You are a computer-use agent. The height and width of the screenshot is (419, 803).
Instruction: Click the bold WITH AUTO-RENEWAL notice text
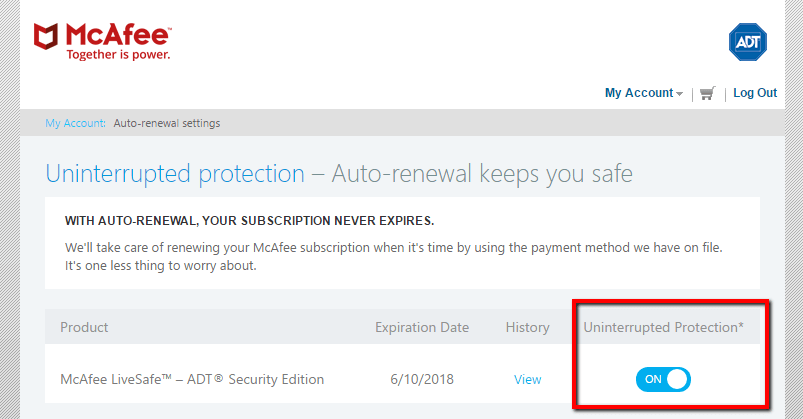point(250,220)
